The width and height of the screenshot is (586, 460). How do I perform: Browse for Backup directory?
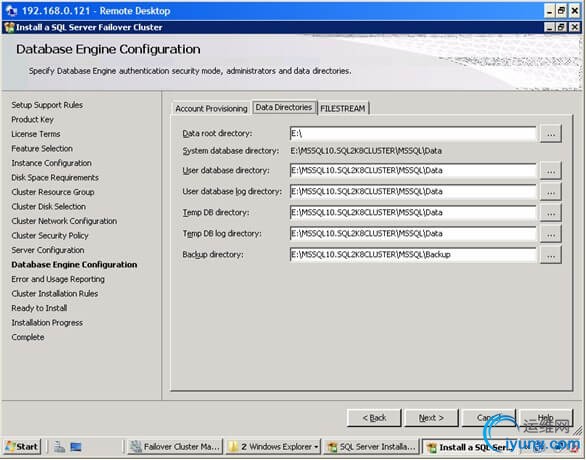[x=550, y=255]
